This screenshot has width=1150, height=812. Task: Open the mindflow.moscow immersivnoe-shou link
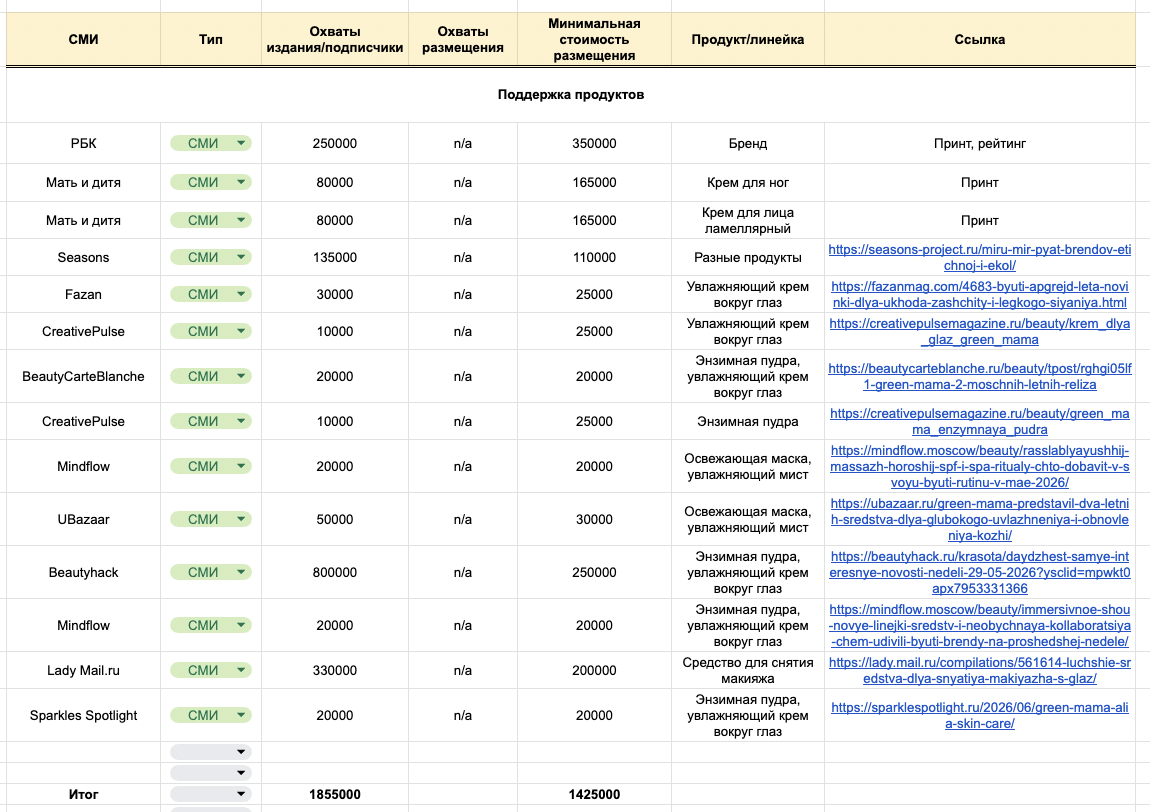coord(979,625)
